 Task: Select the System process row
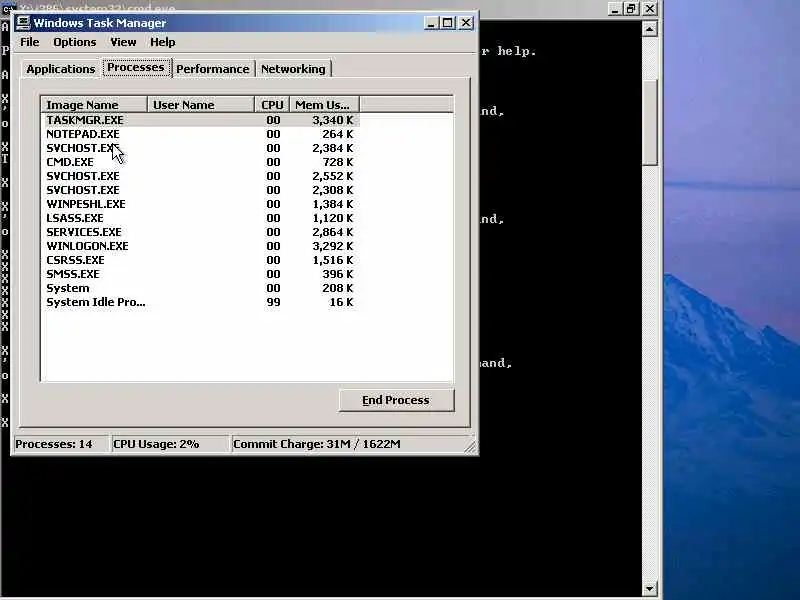click(x=200, y=288)
